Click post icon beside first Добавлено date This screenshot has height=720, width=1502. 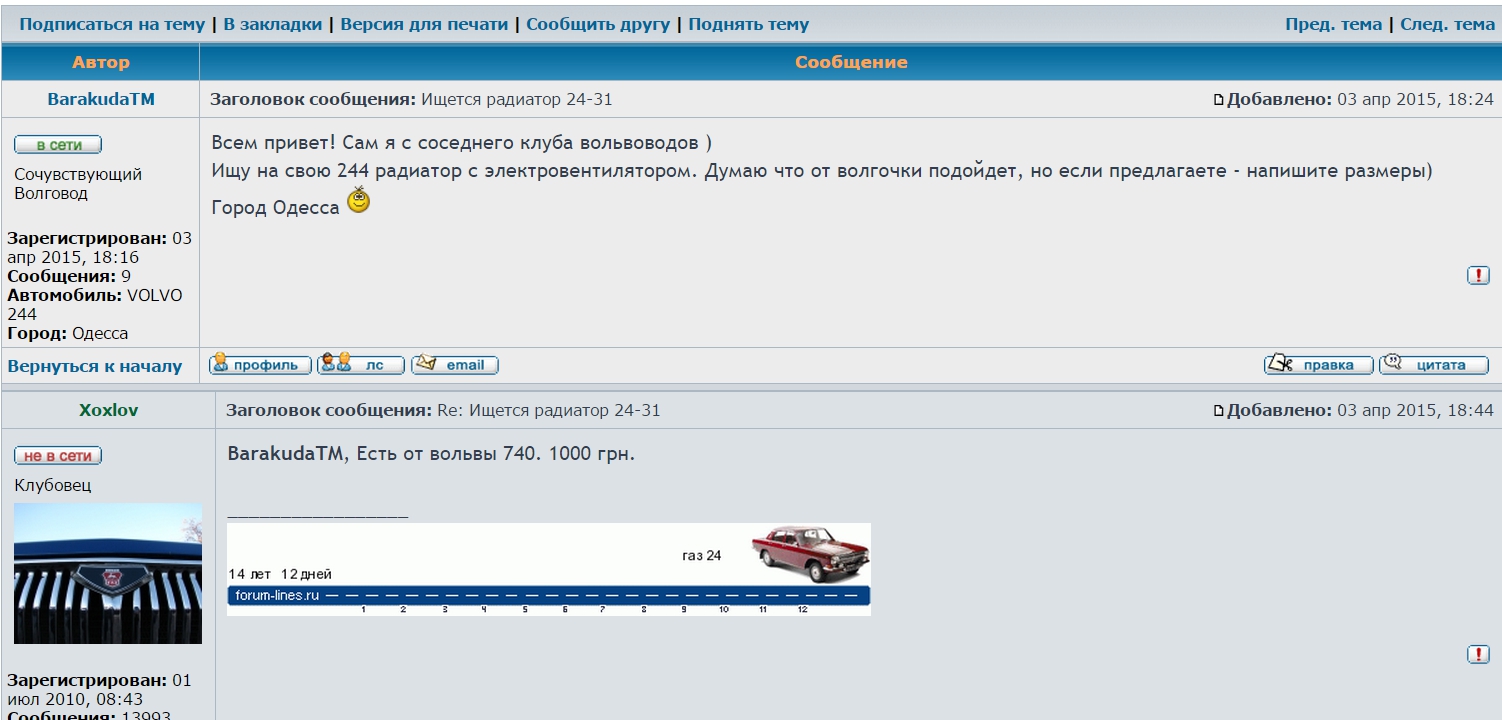pyautogui.click(x=1218, y=100)
